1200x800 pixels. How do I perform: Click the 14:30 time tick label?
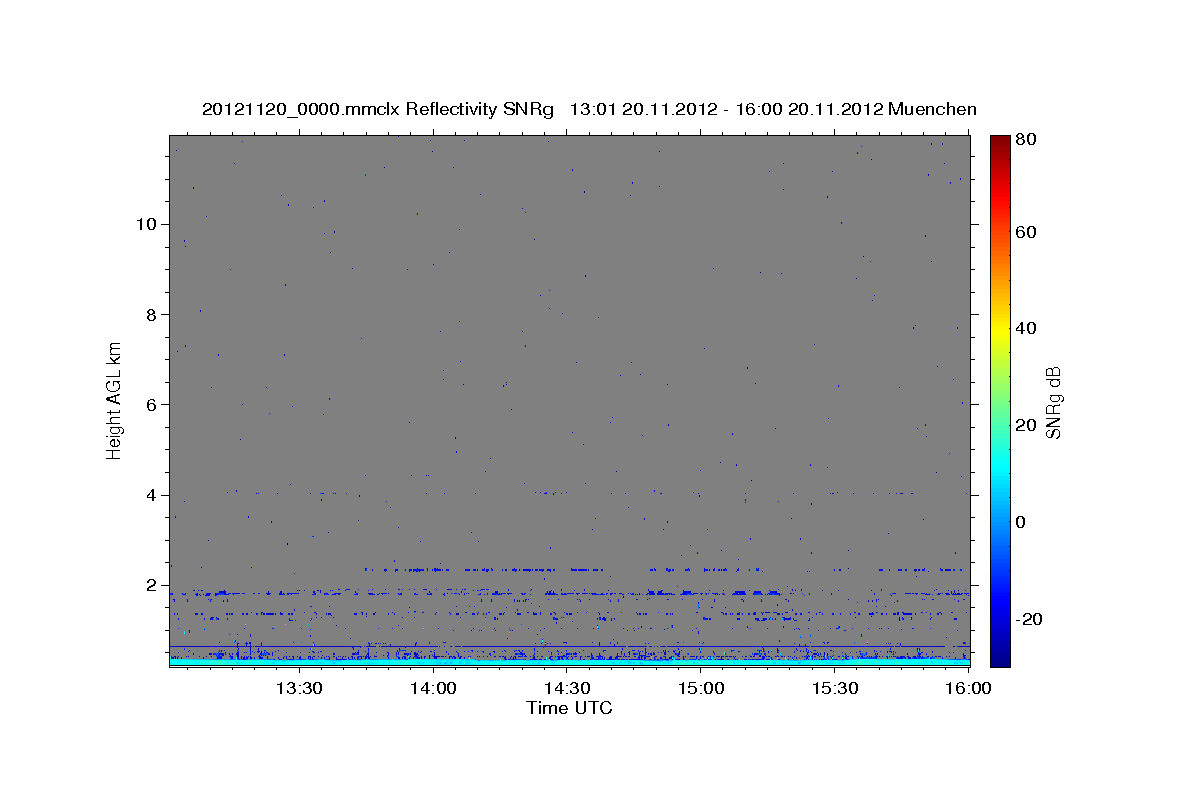568,689
